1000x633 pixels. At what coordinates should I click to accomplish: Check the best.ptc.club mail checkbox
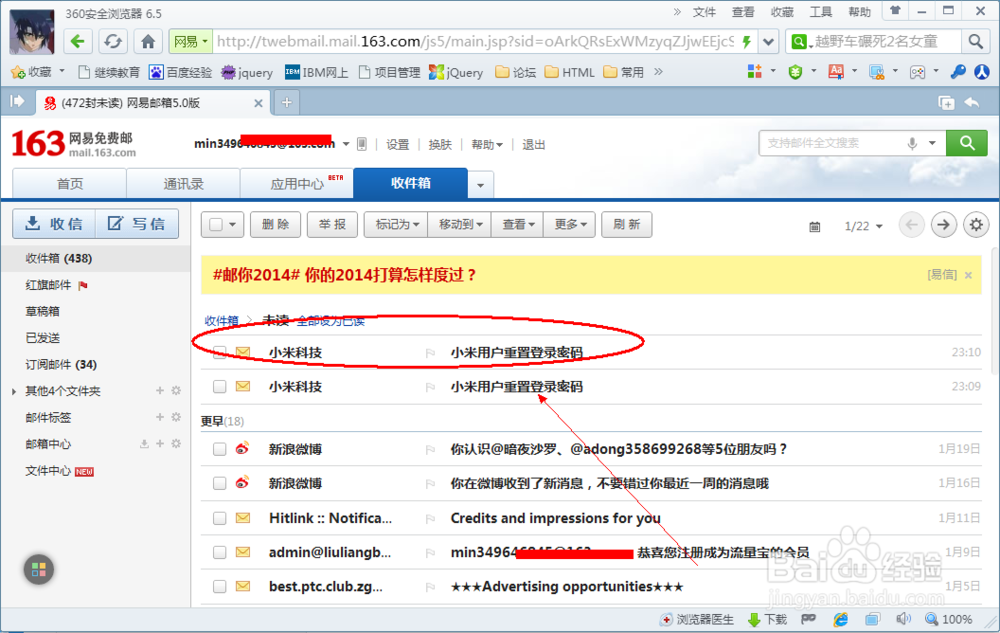(219, 586)
